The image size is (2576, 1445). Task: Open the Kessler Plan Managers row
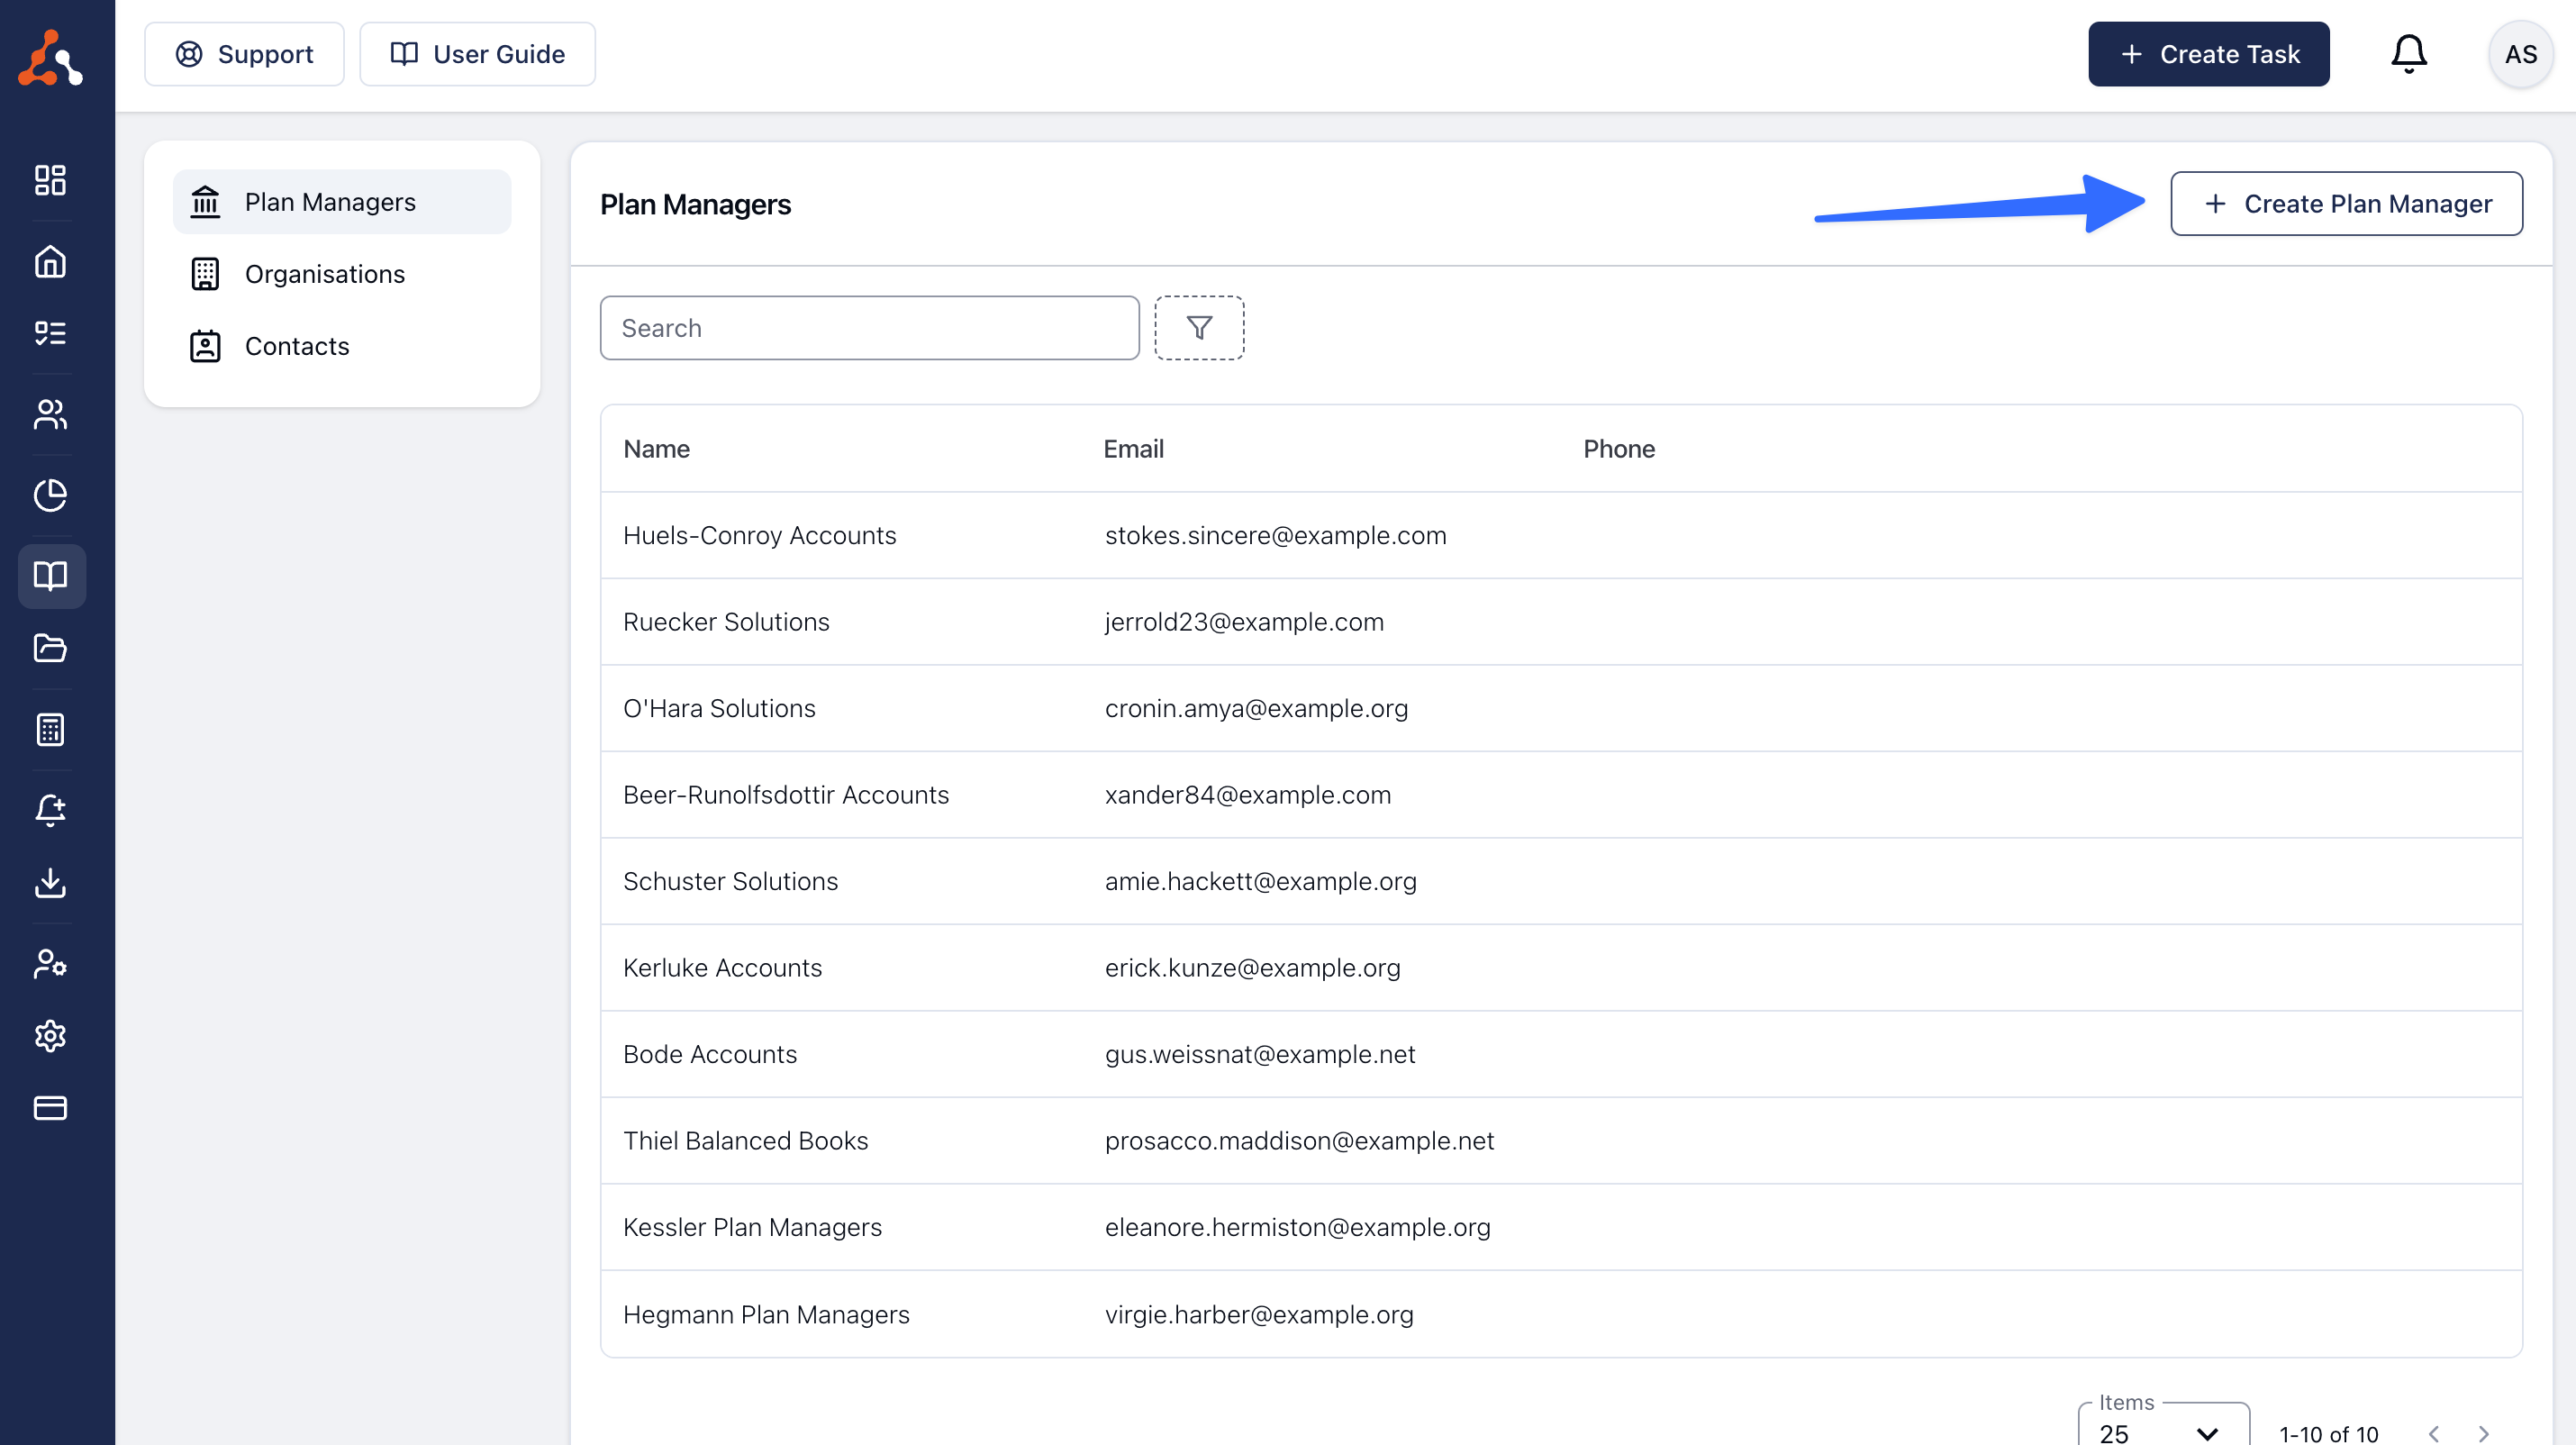coord(752,1227)
